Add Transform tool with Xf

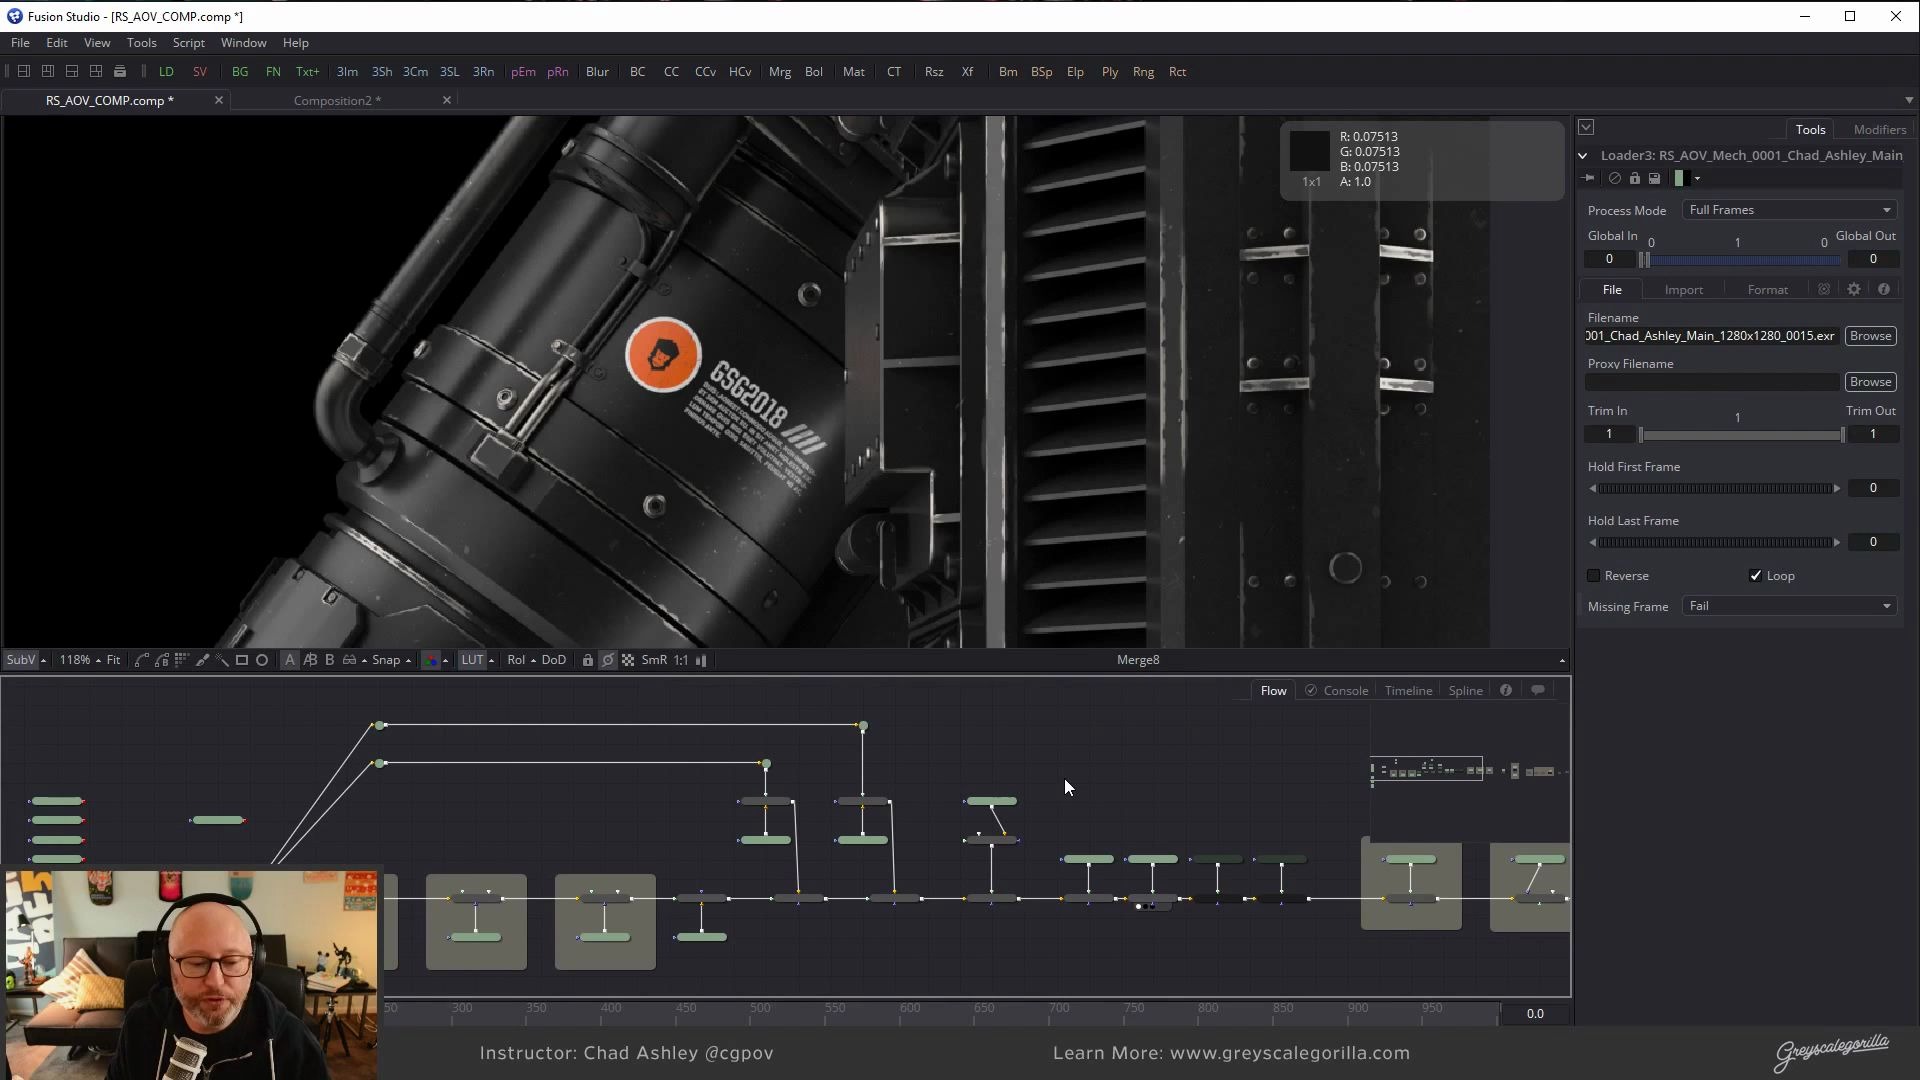[x=967, y=72]
